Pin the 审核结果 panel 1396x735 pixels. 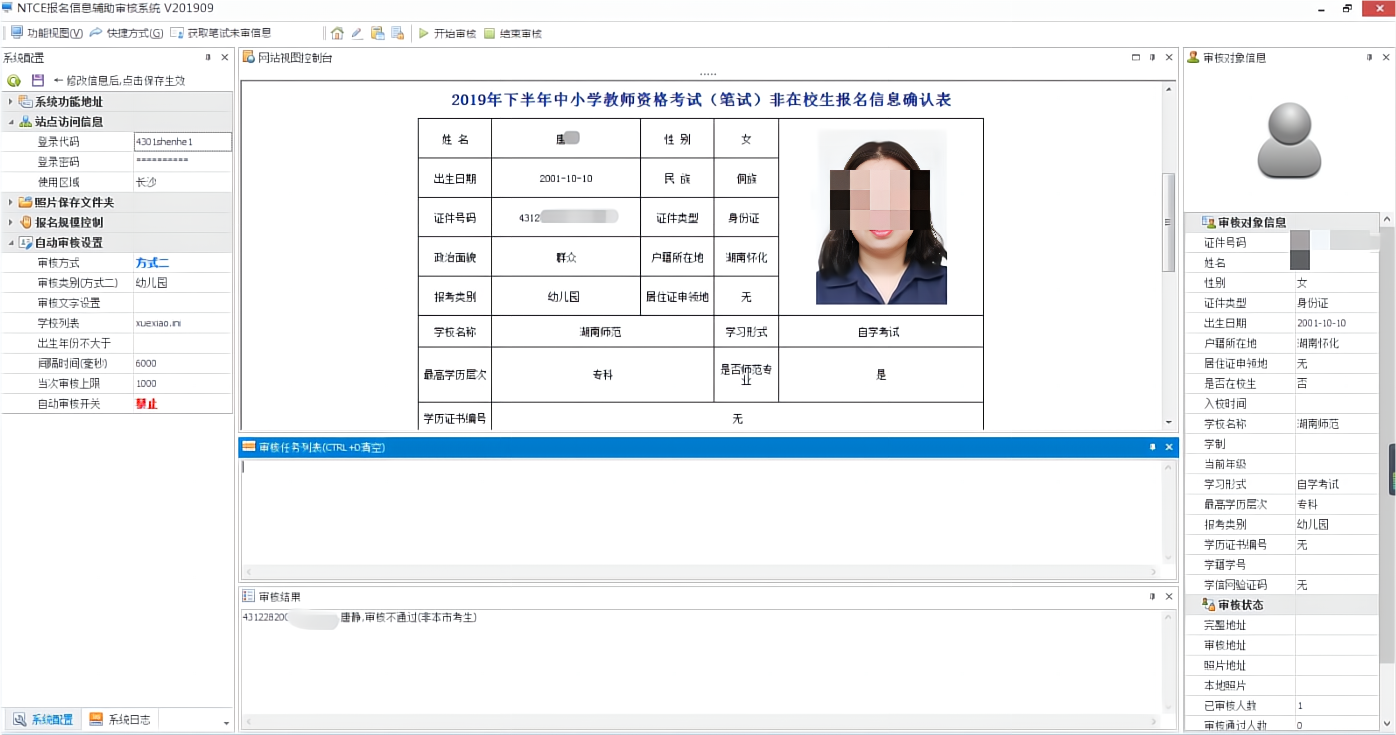[x=1152, y=596]
